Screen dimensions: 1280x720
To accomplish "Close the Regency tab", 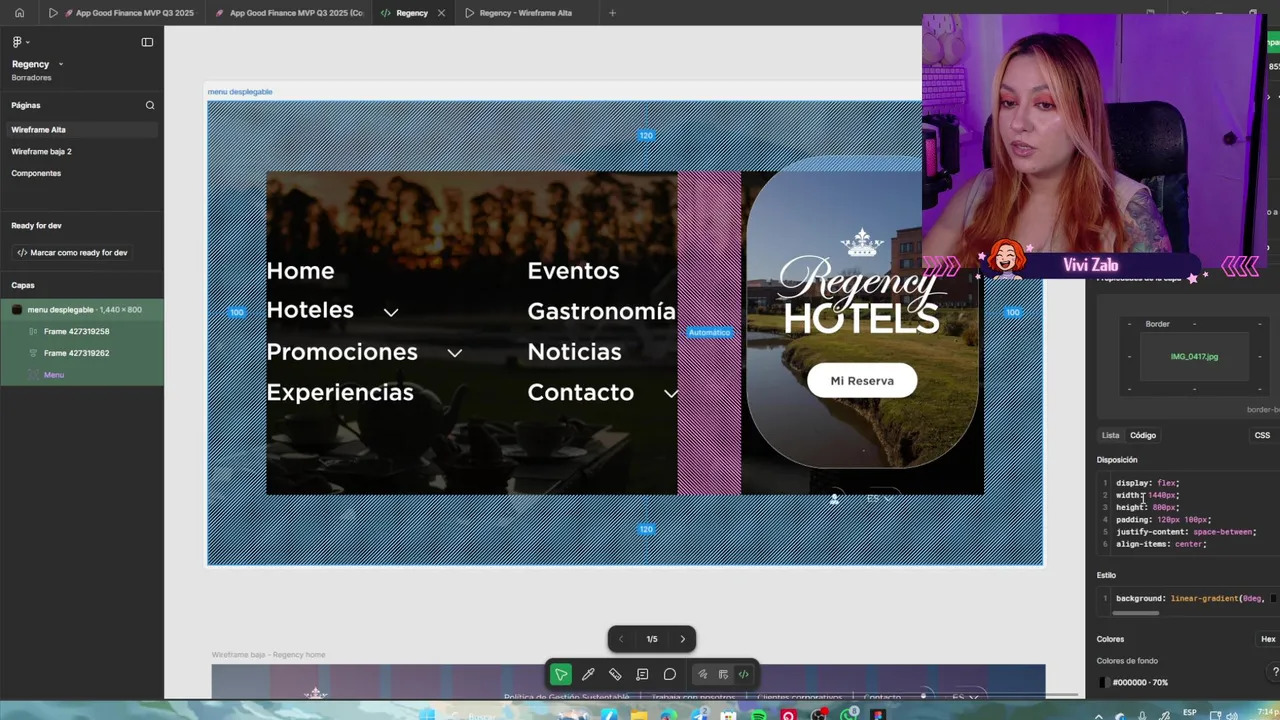I will coord(439,13).
